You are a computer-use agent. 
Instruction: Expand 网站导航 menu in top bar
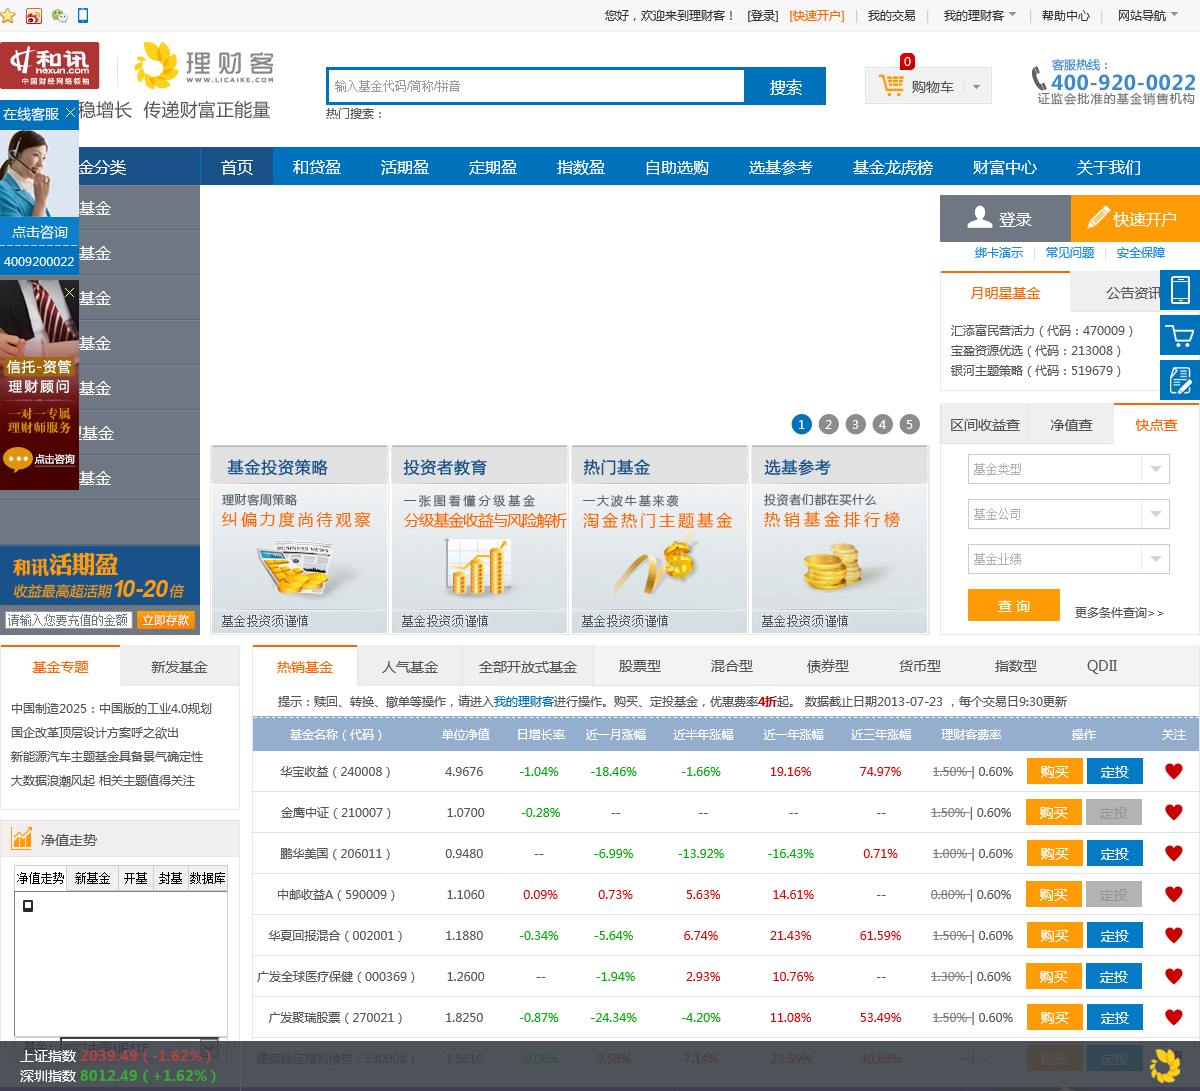click(x=1148, y=15)
